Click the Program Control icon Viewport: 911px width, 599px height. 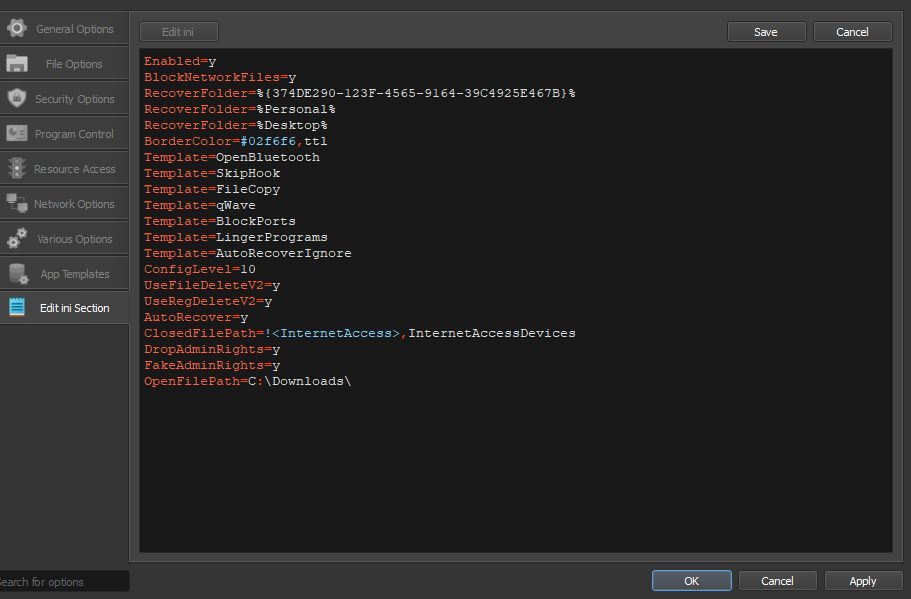pos(16,133)
